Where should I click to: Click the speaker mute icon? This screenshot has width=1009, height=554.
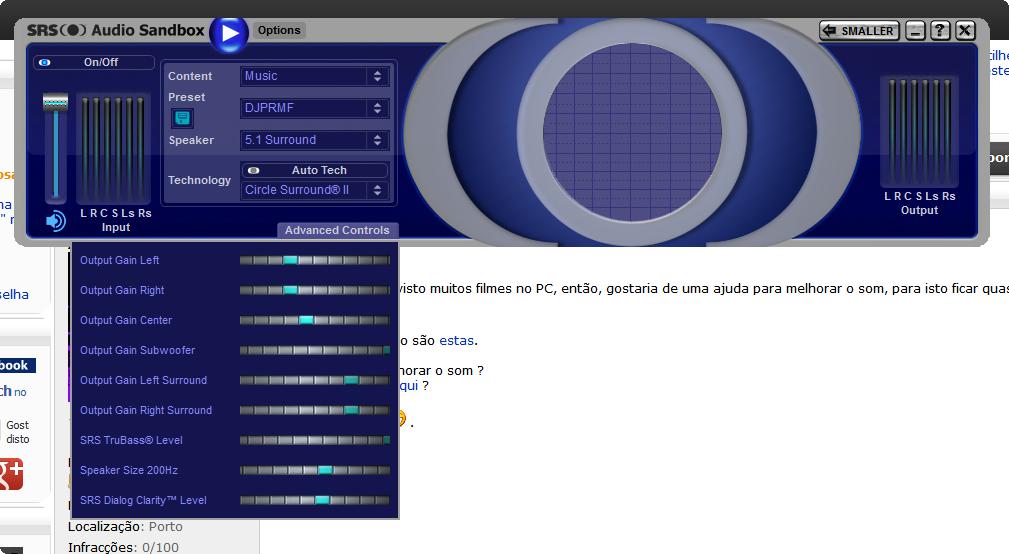pos(55,221)
